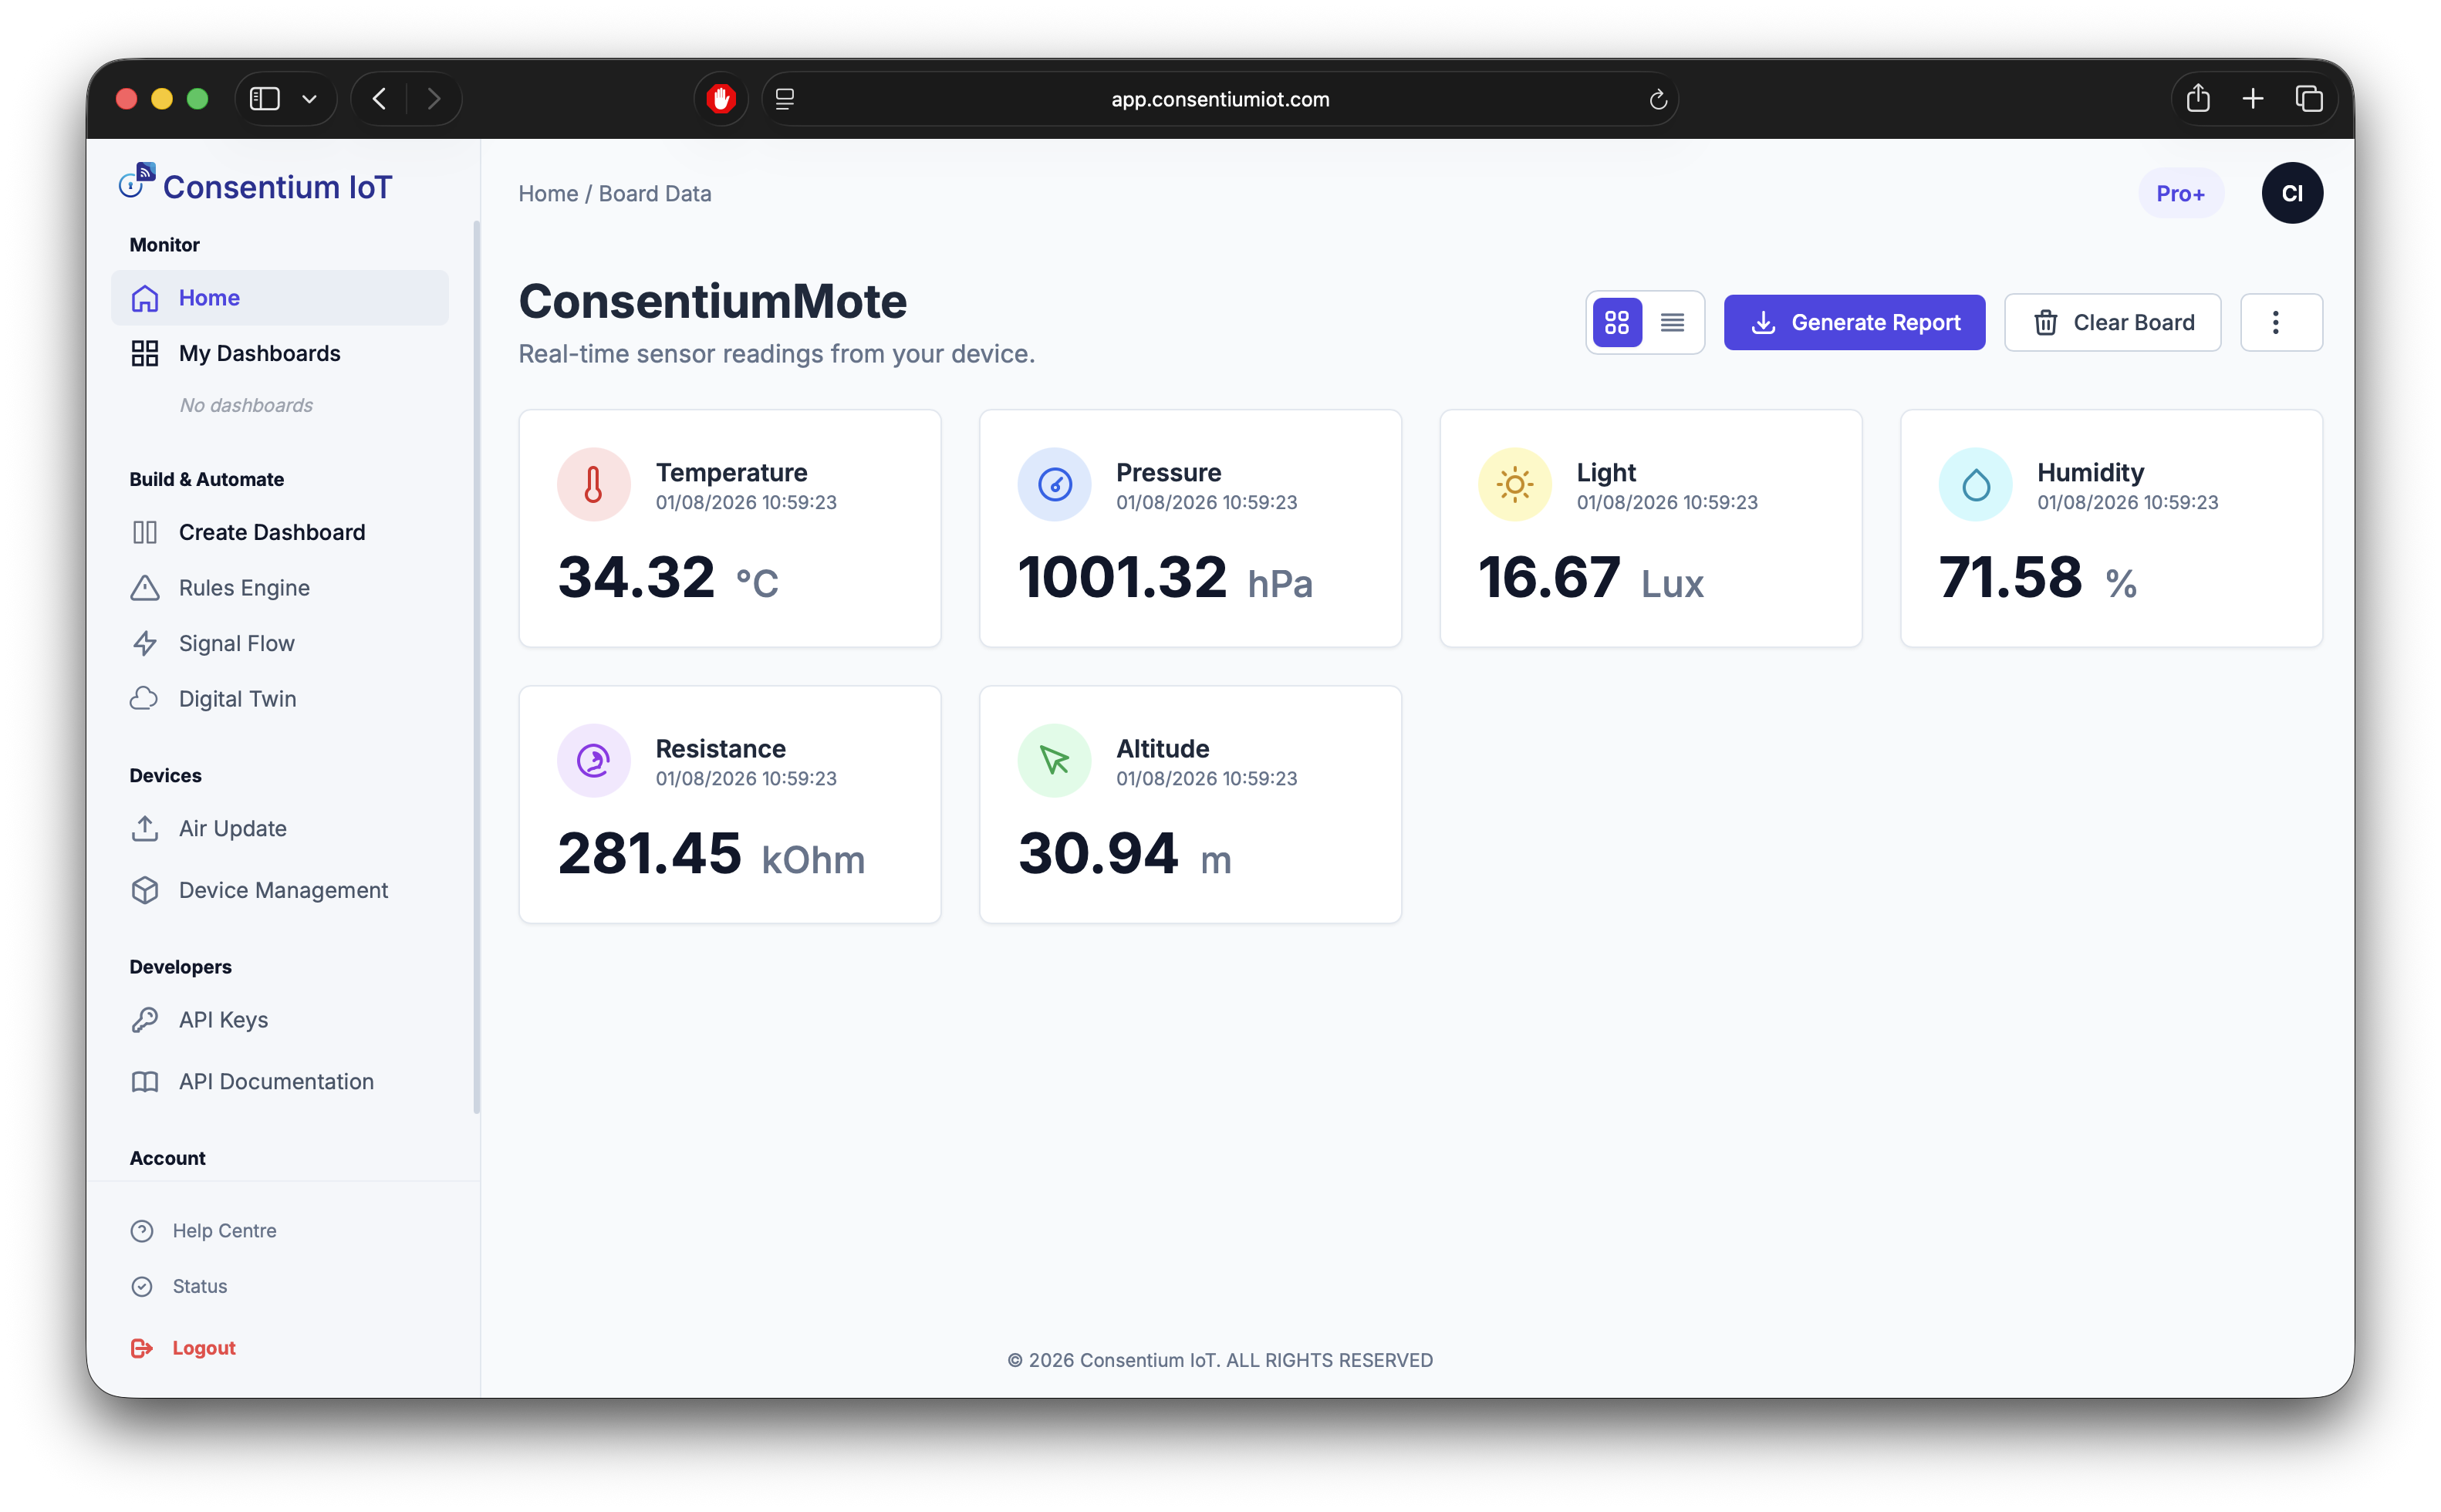Click the Light sun icon
The image size is (2441, 1512).
[1514, 484]
